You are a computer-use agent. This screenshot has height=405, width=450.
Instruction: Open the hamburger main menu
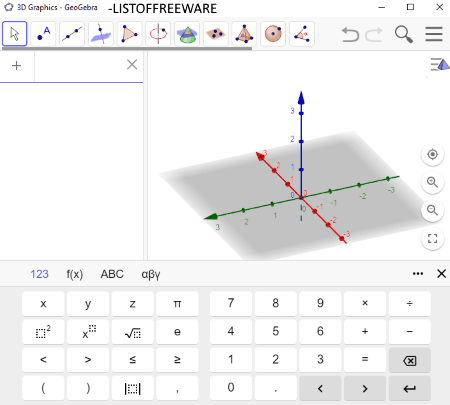(434, 34)
